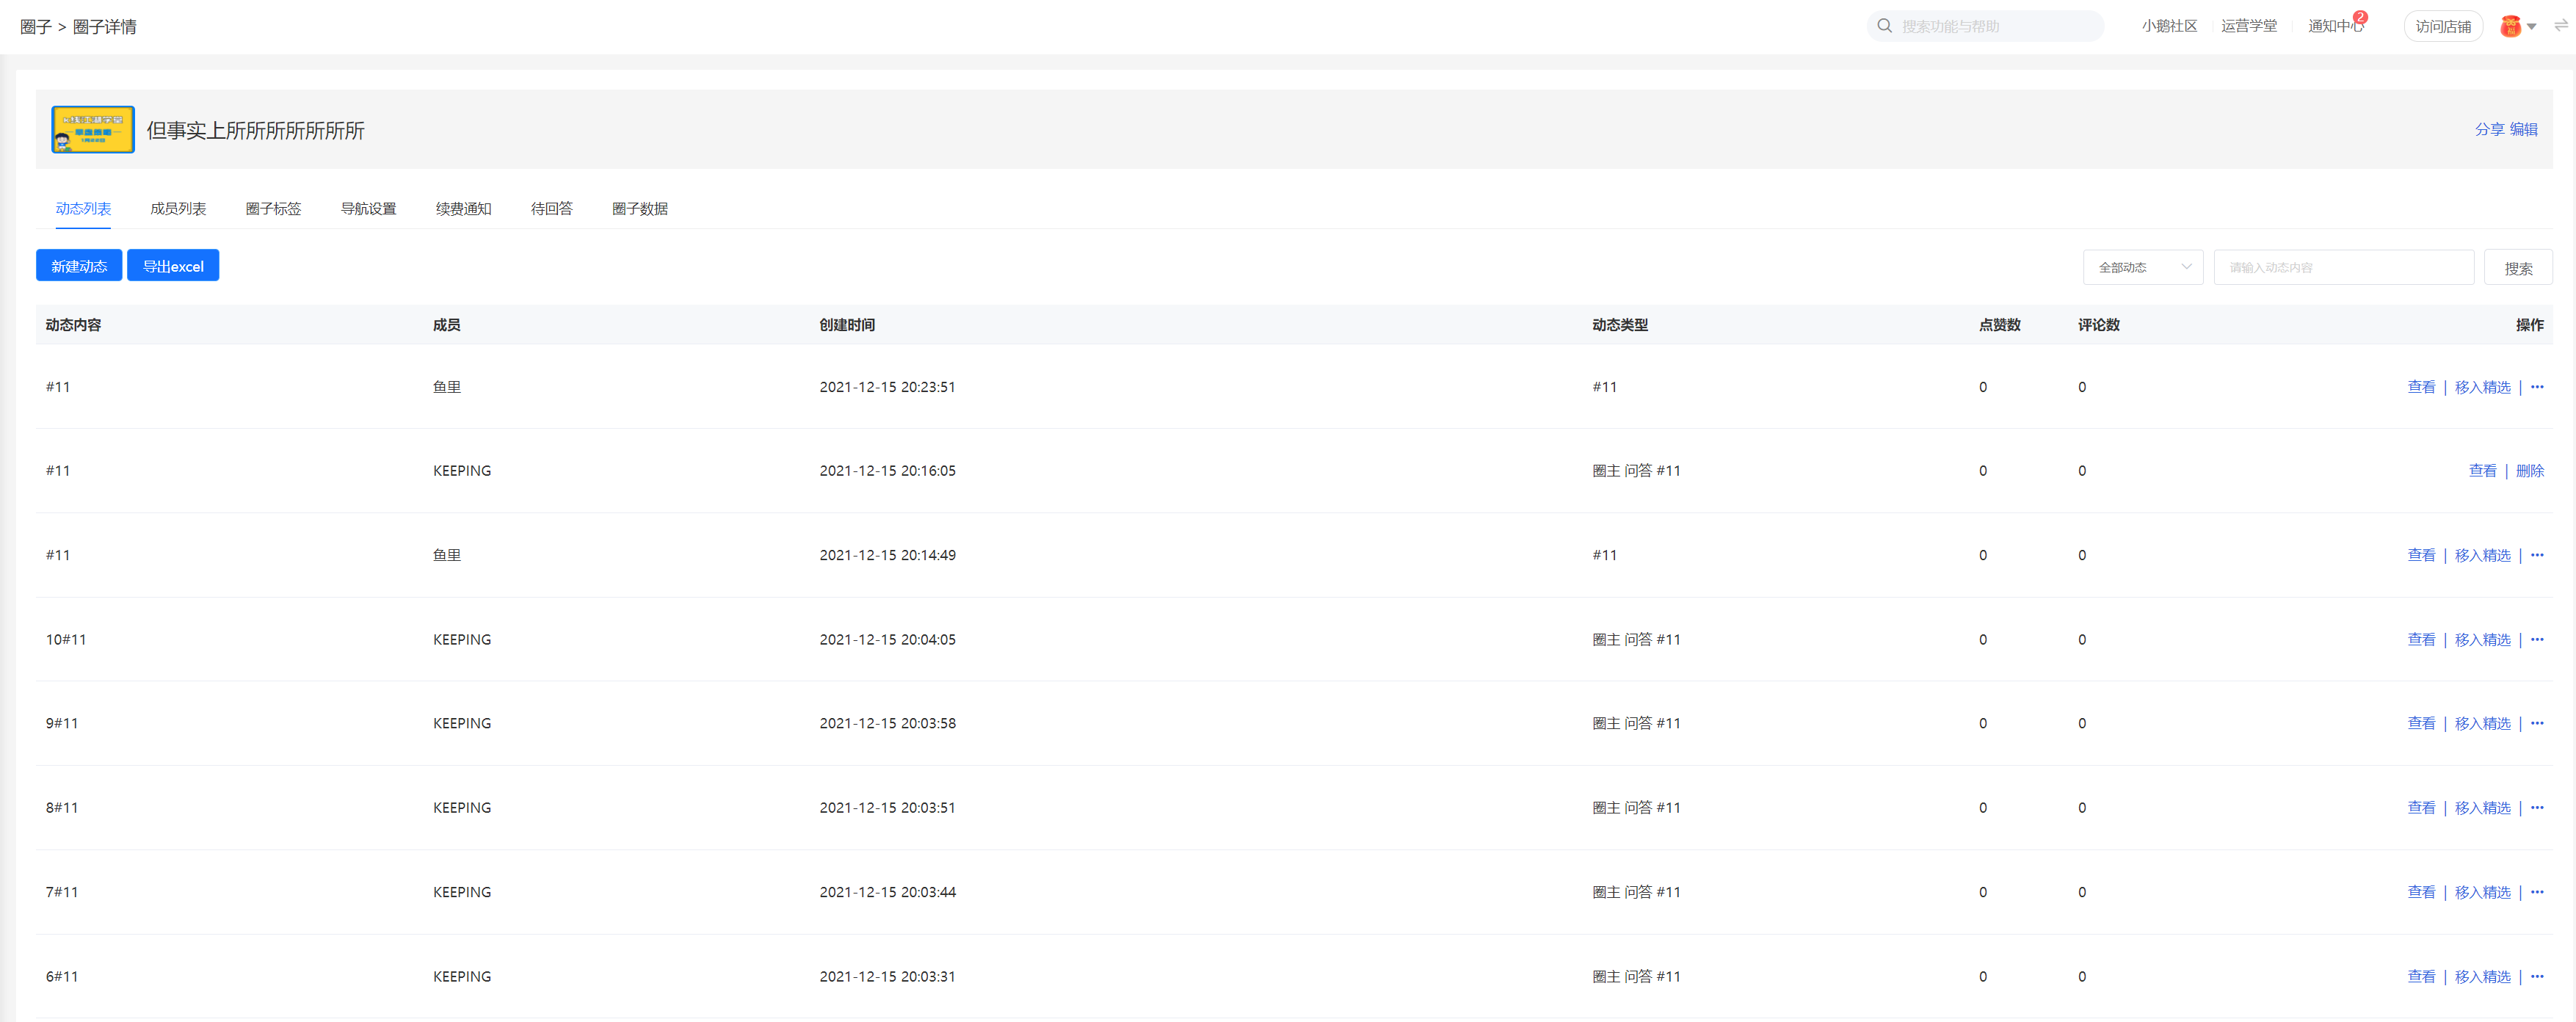Screen dimensions: 2576x1022
Task: Click the red notification badge showing 2
Action: point(2360,17)
